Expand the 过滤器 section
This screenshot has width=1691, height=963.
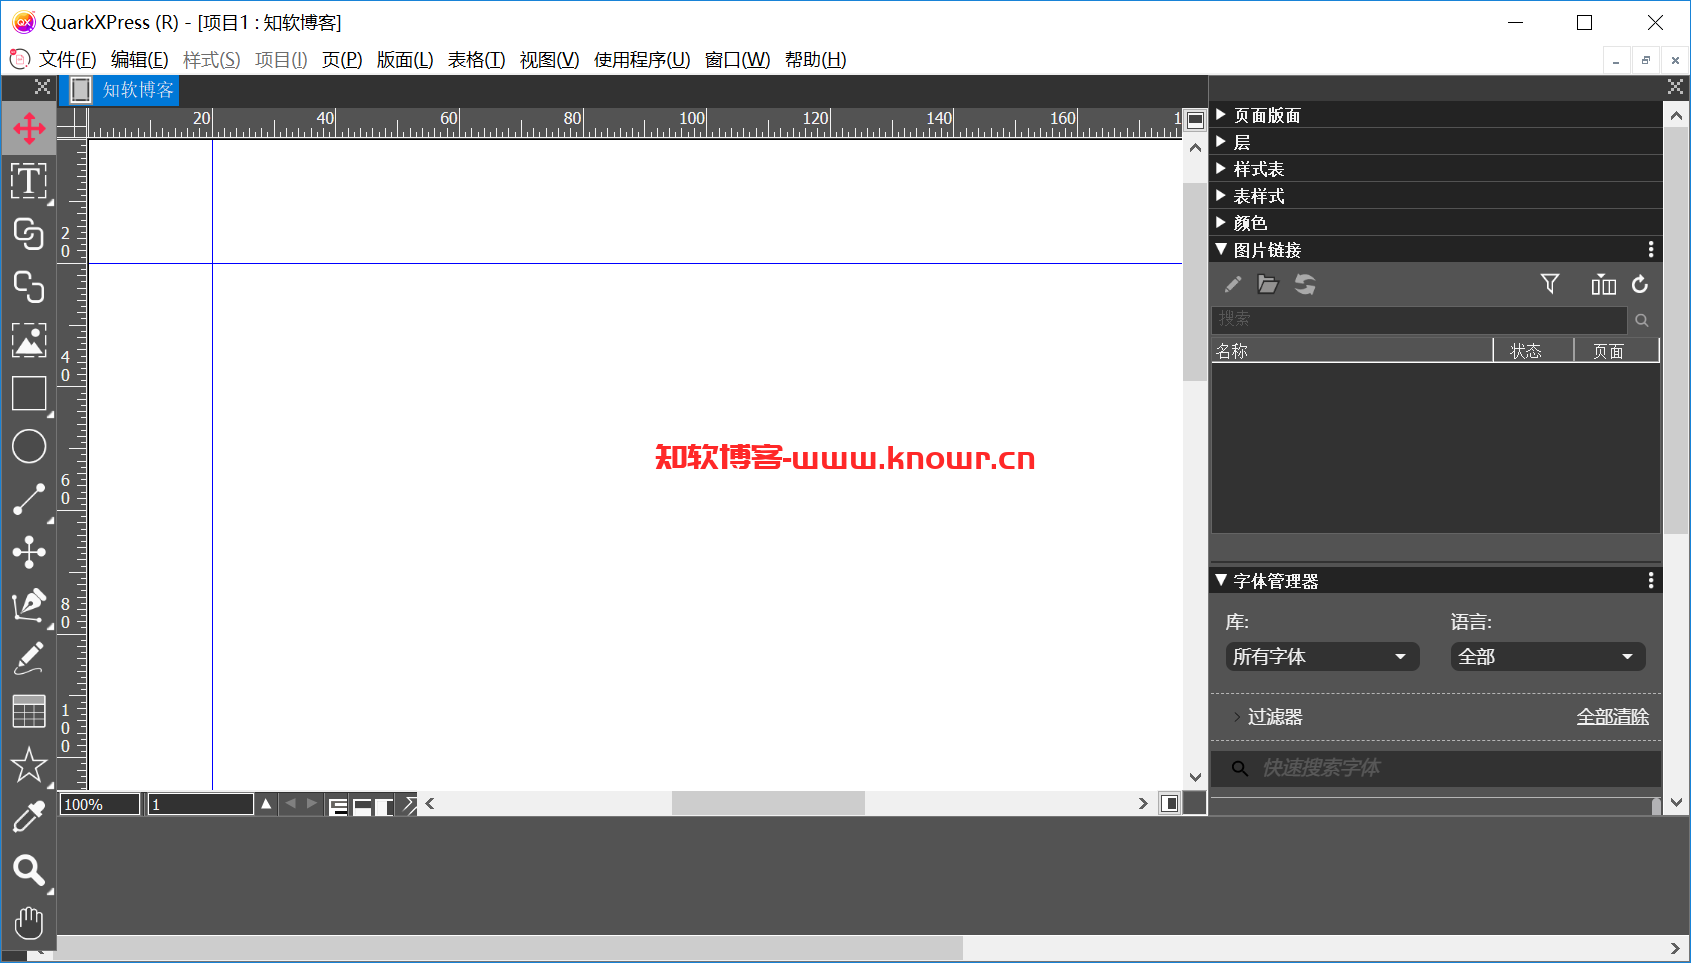click(x=1237, y=717)
